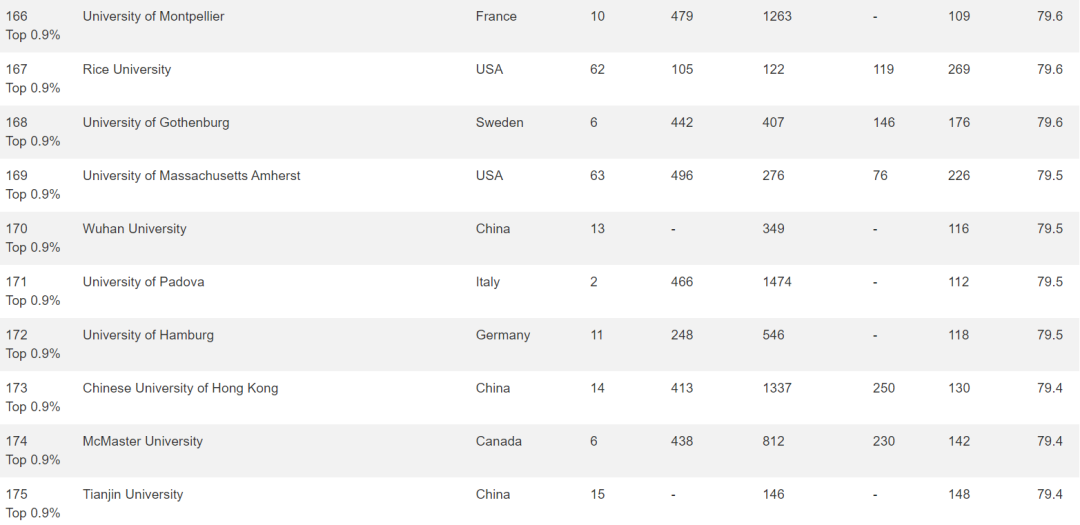Click value 1263 in Montpellier row
The image size is (1080, 525).
(777, 17)
